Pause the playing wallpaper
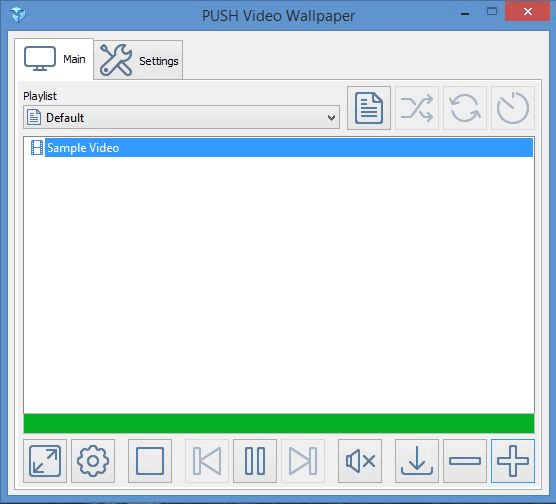 [x=255, y=461]
